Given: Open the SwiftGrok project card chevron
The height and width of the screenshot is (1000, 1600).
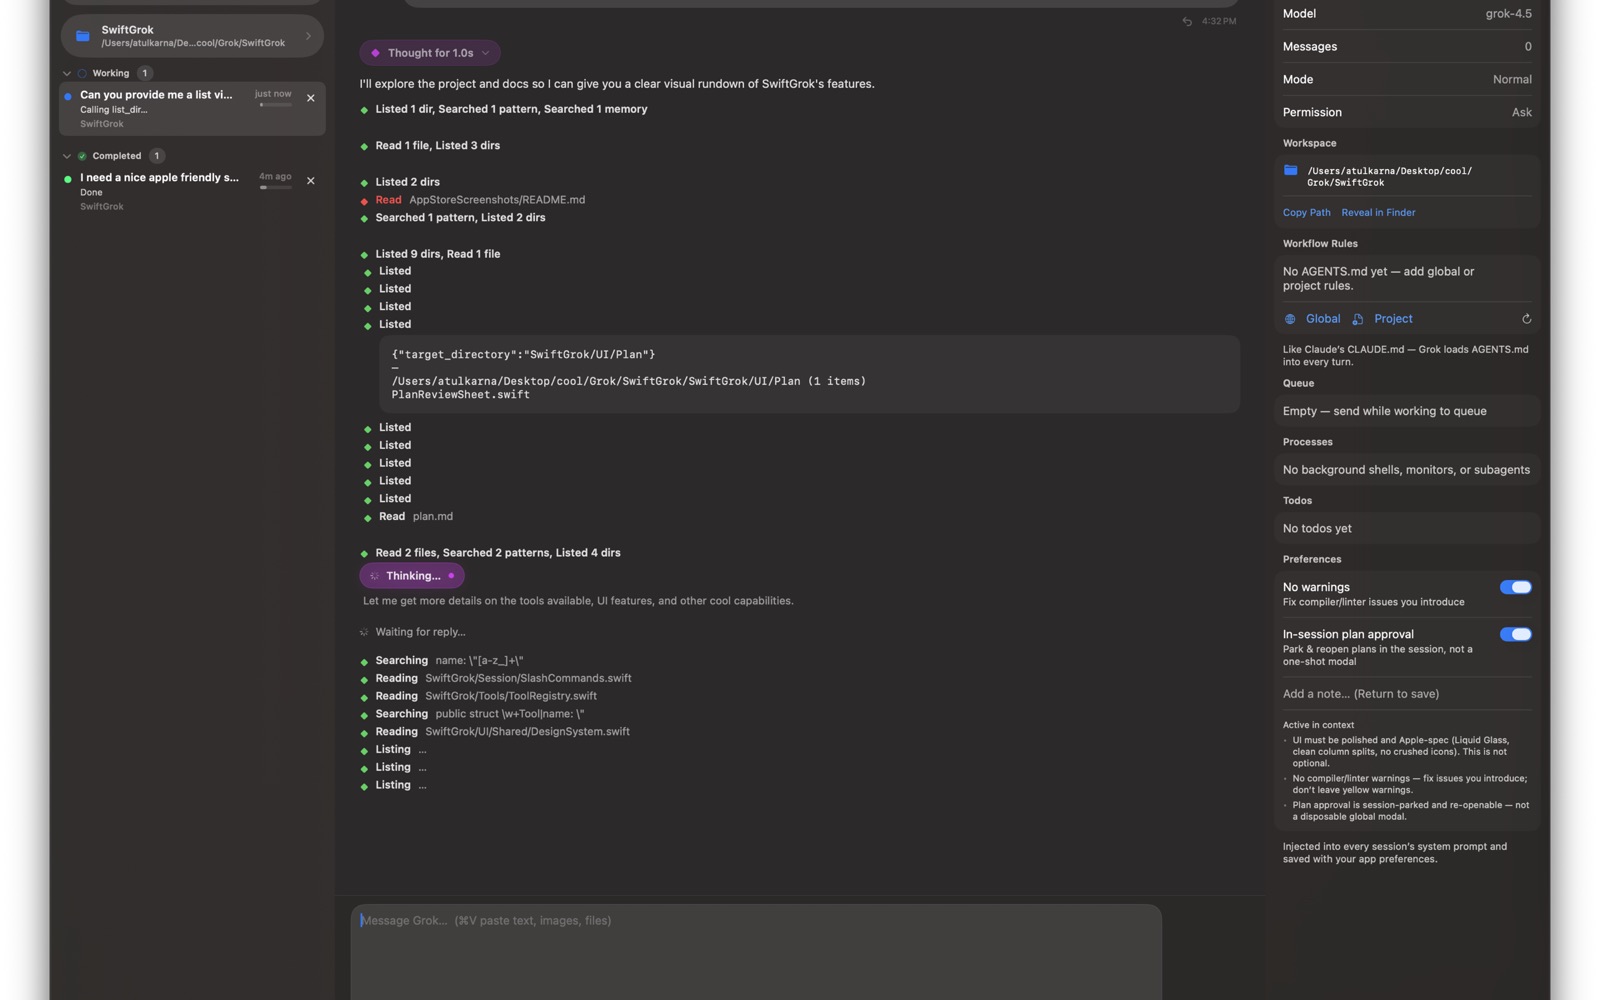Looking at the screenshot, I should coord(308,36).
